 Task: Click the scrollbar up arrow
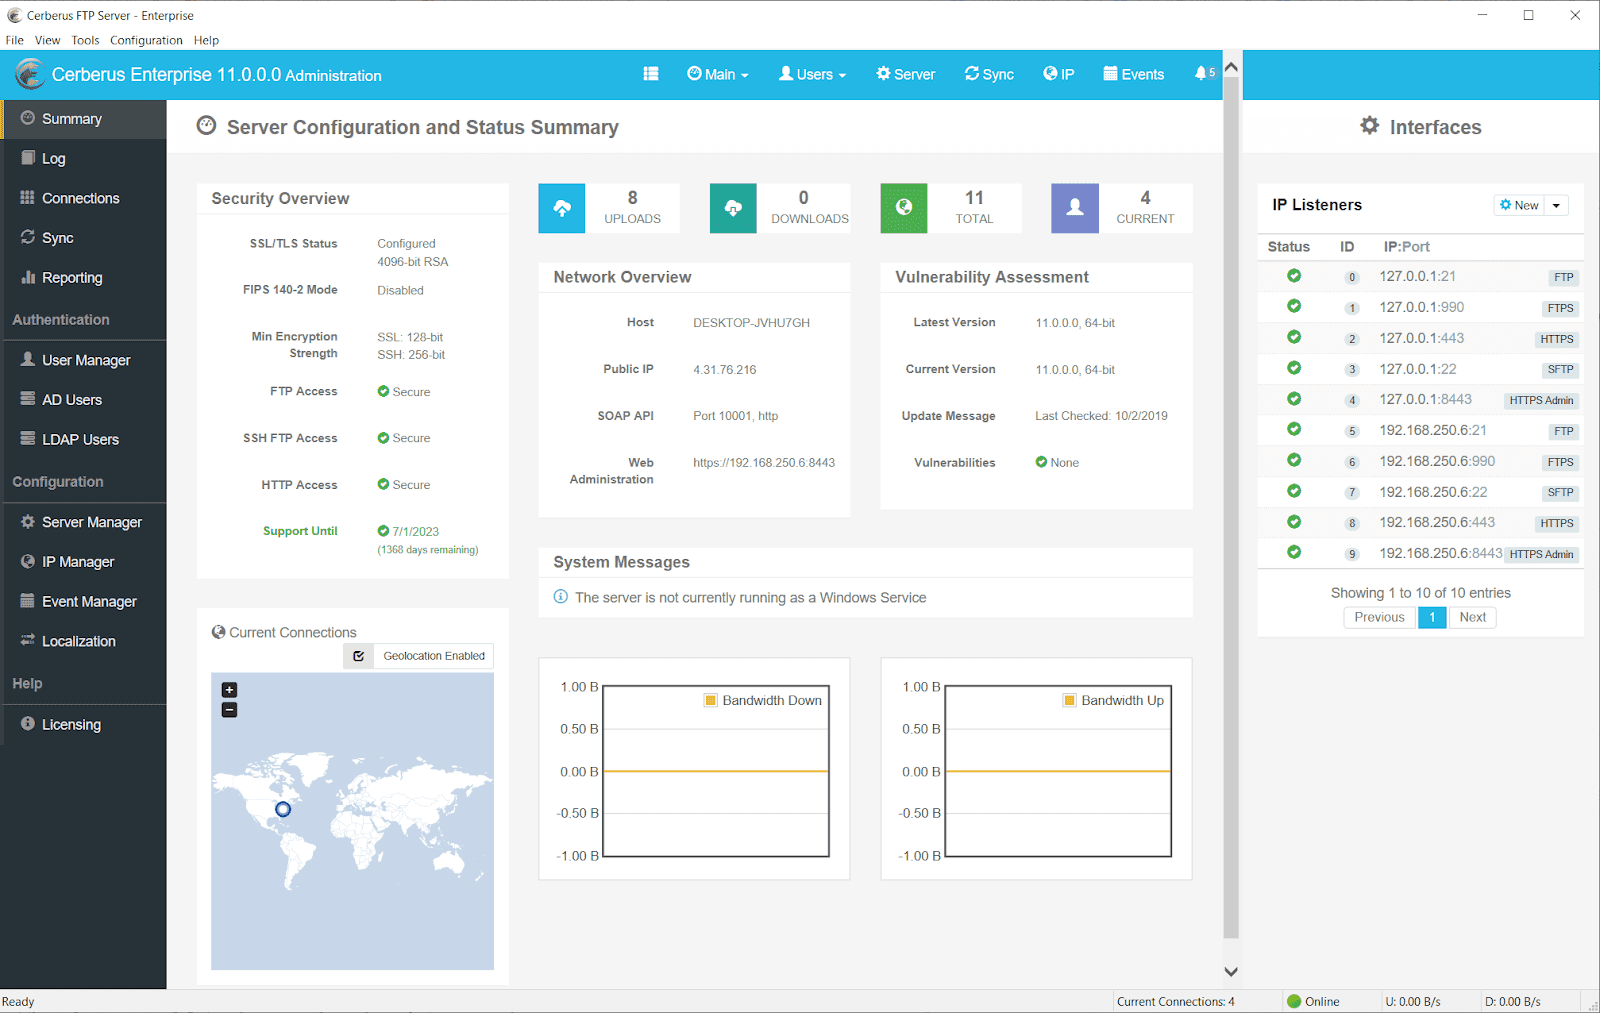[1231, 67]
